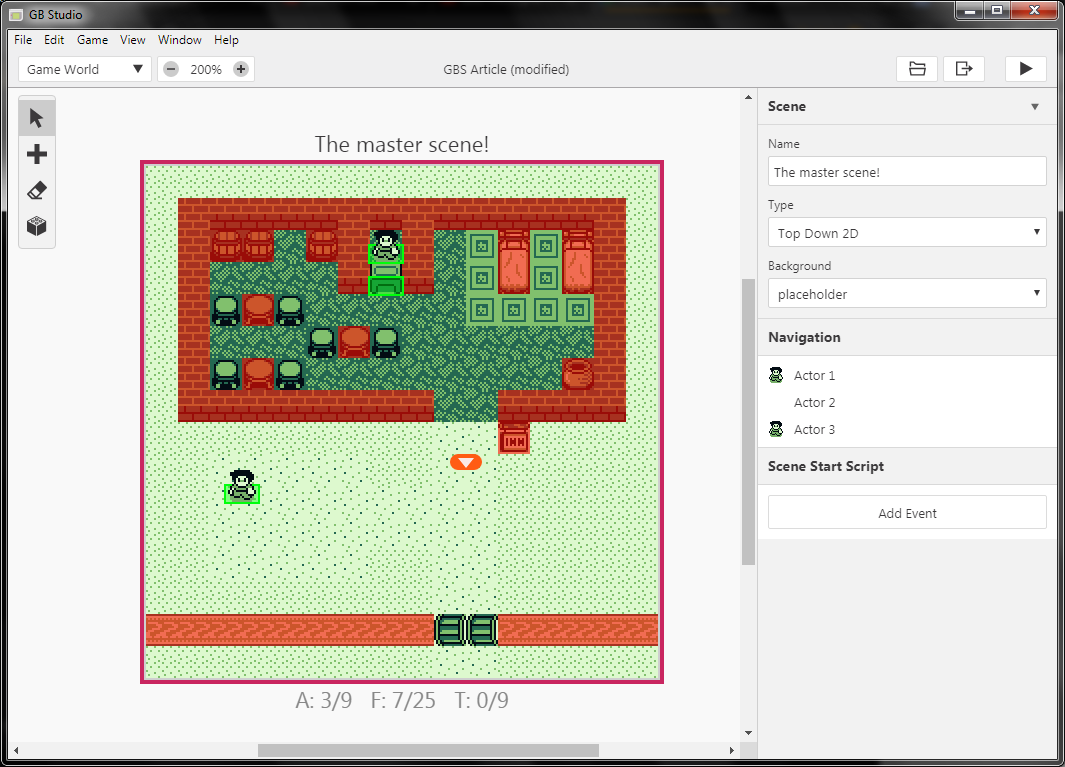Open the View menu
This screenshot has height=767, width=1065.
click(132, 40)
